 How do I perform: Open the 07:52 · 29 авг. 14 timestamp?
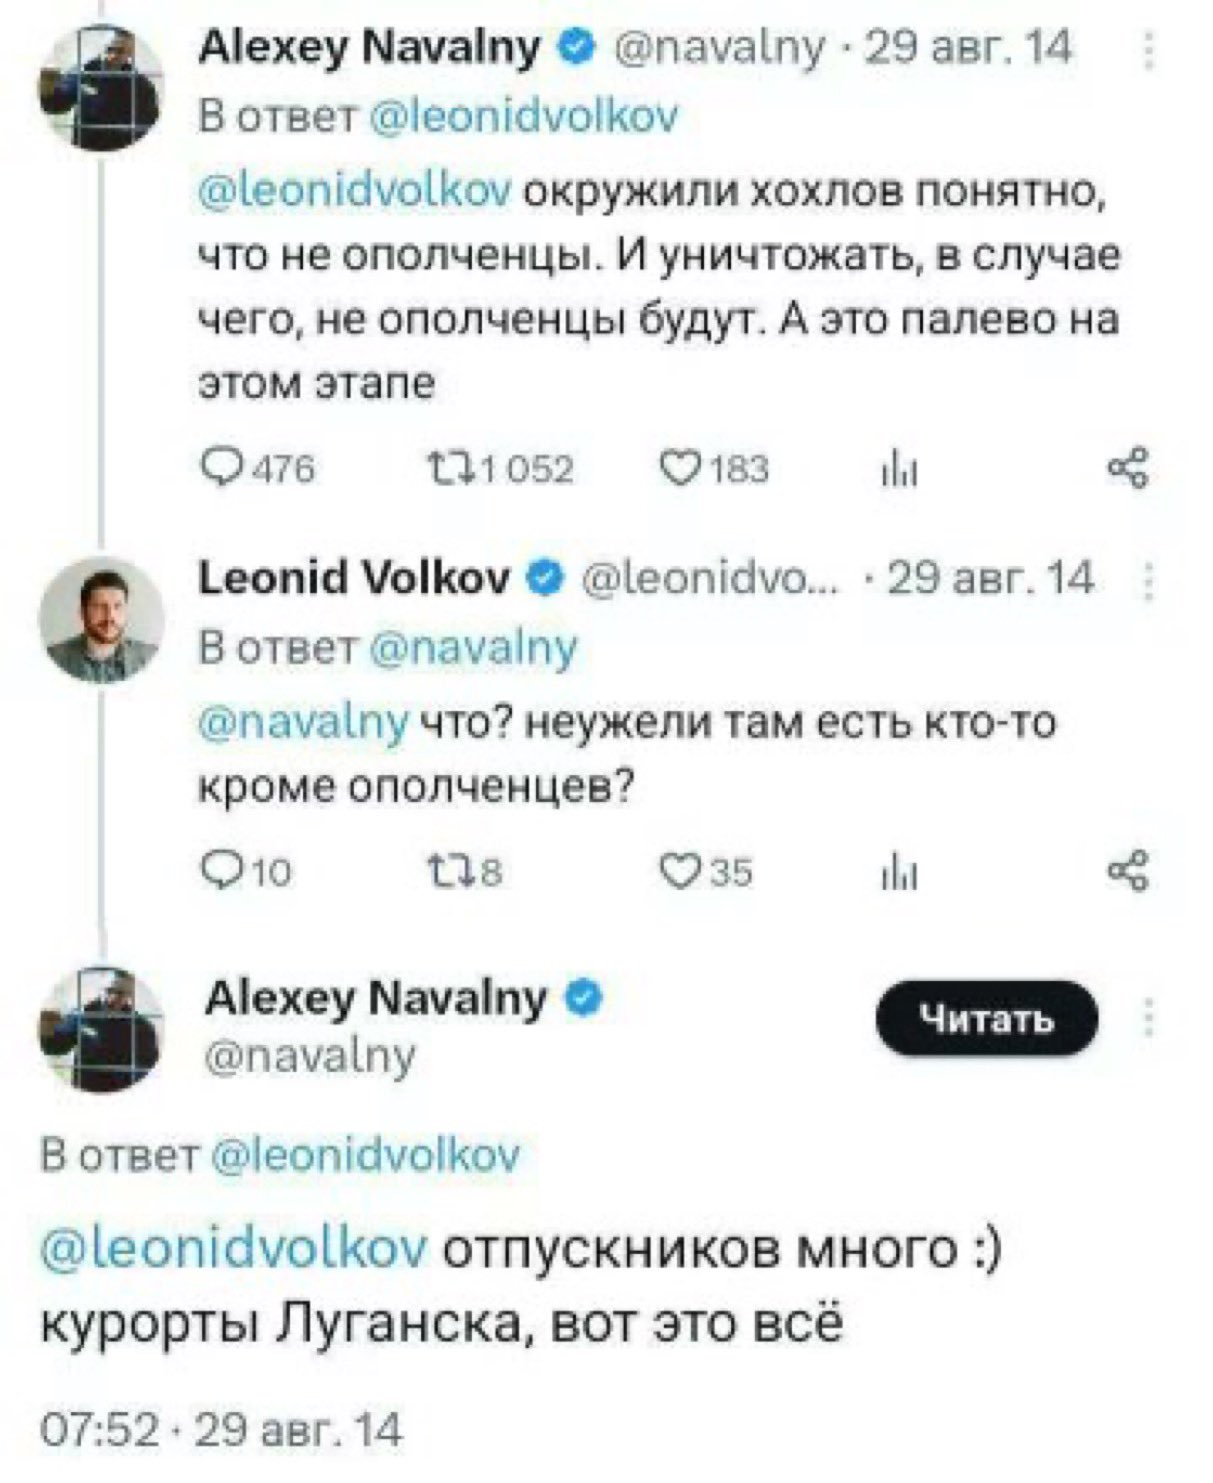pos(221,1430)
